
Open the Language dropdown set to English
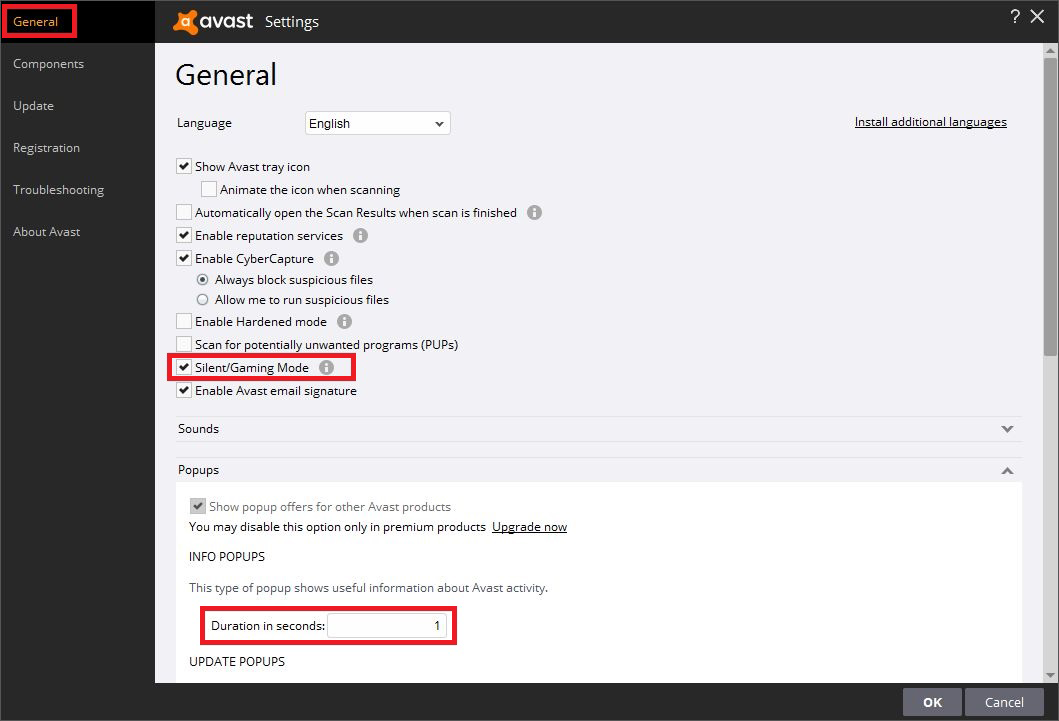click(378, 124)
